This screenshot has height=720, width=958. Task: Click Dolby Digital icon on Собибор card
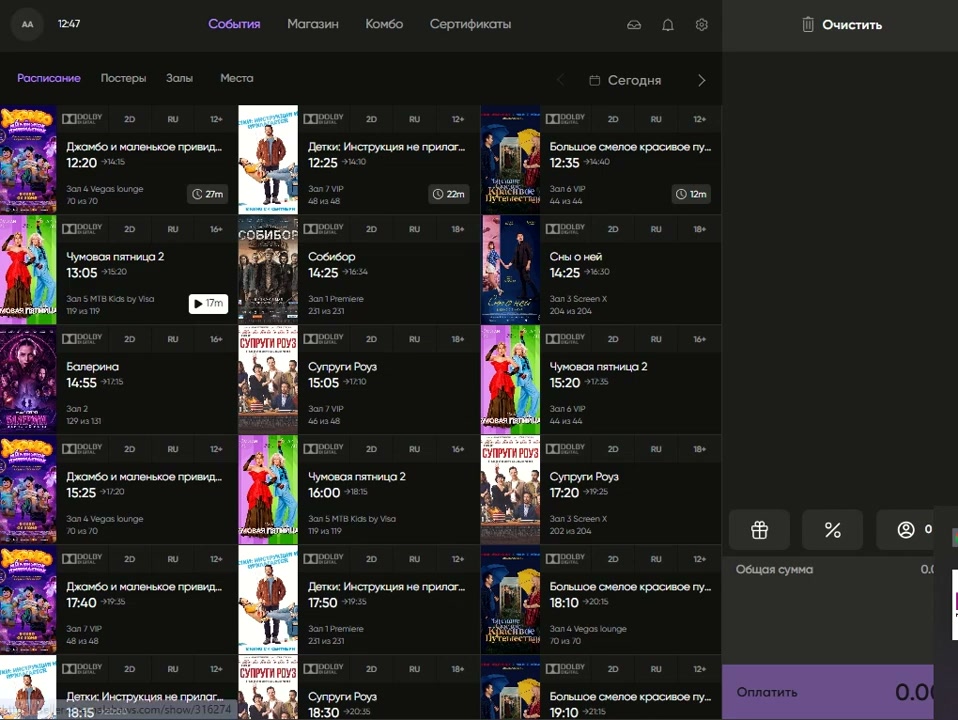click(x=323, y=229)
